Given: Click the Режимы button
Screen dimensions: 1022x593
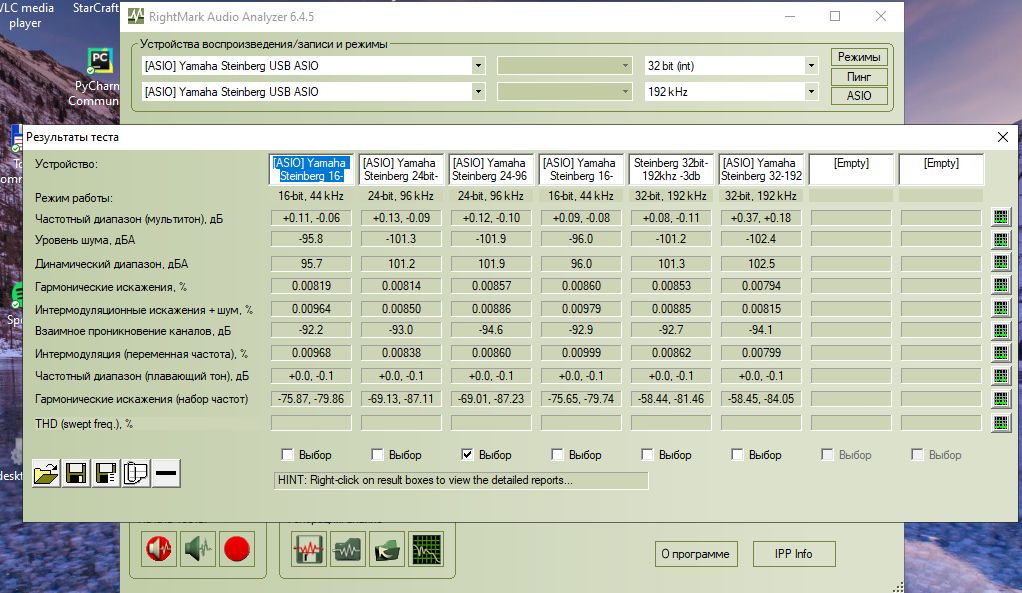Looking at the screenshot, I should pos(859,57).
